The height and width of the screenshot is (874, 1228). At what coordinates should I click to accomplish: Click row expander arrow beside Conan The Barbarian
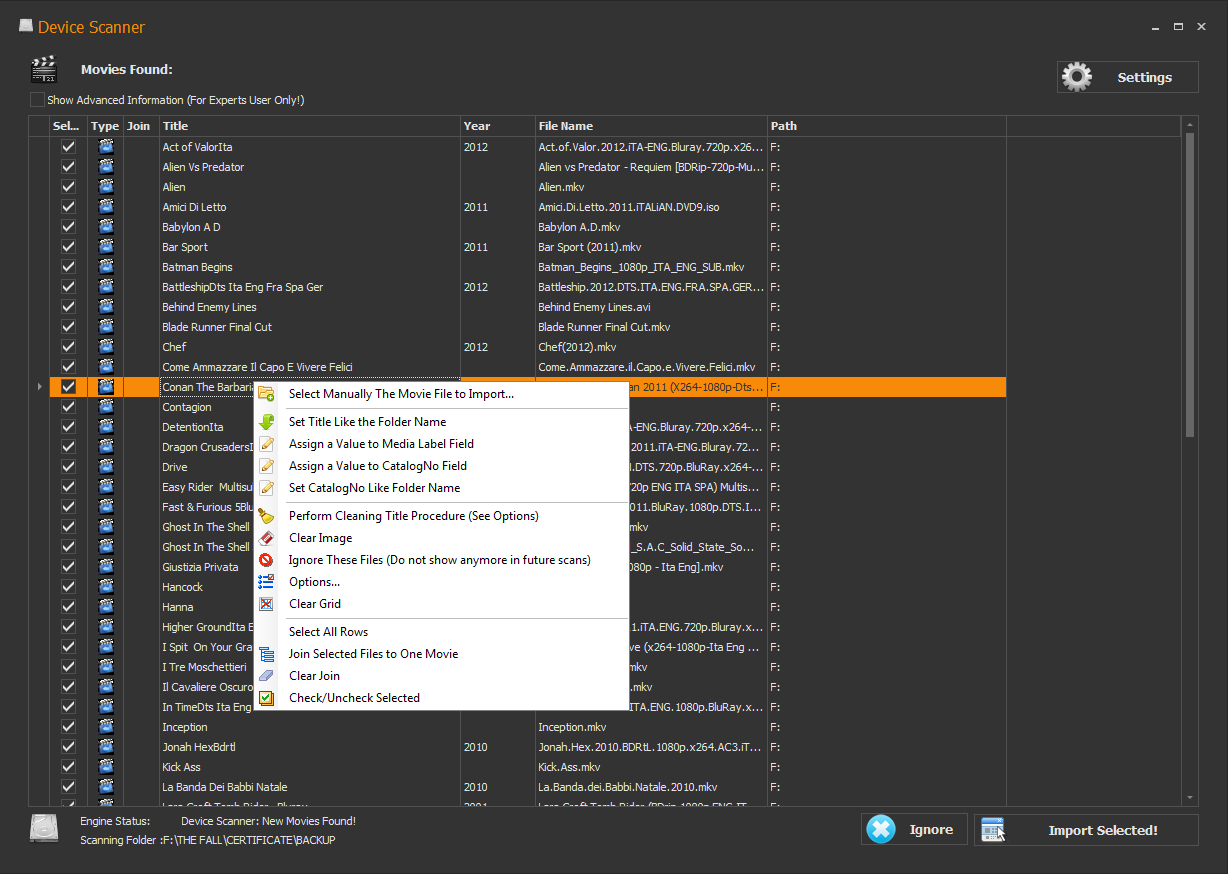(x=39, y=387)
